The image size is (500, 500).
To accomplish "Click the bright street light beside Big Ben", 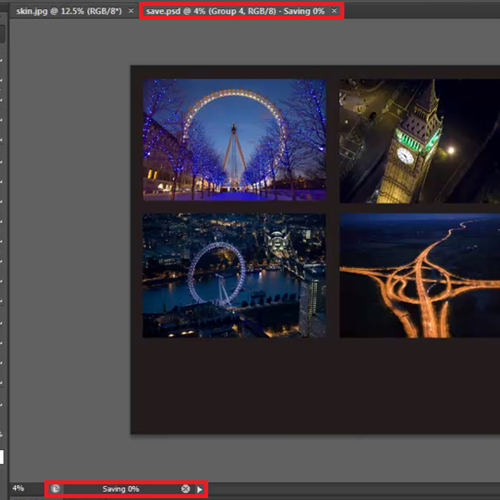I will [x=451, y=150].
